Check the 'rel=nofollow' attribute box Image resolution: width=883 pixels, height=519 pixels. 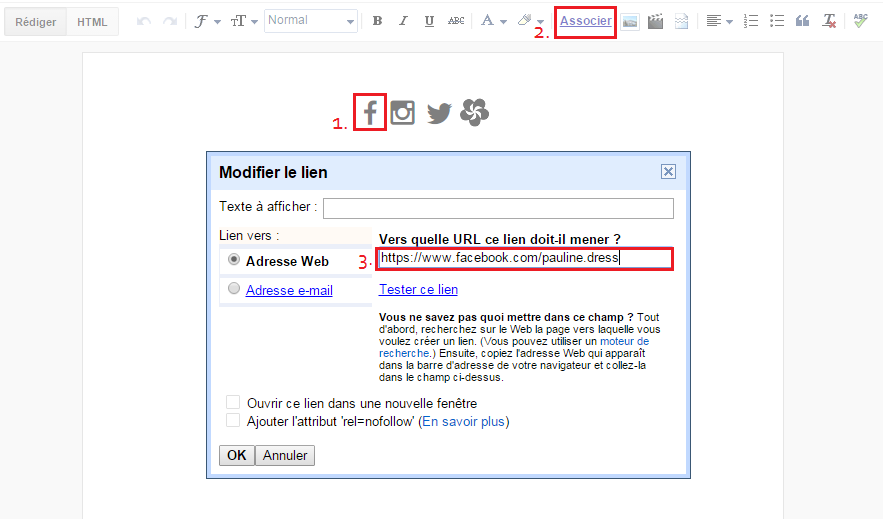(x=233, y=421)
